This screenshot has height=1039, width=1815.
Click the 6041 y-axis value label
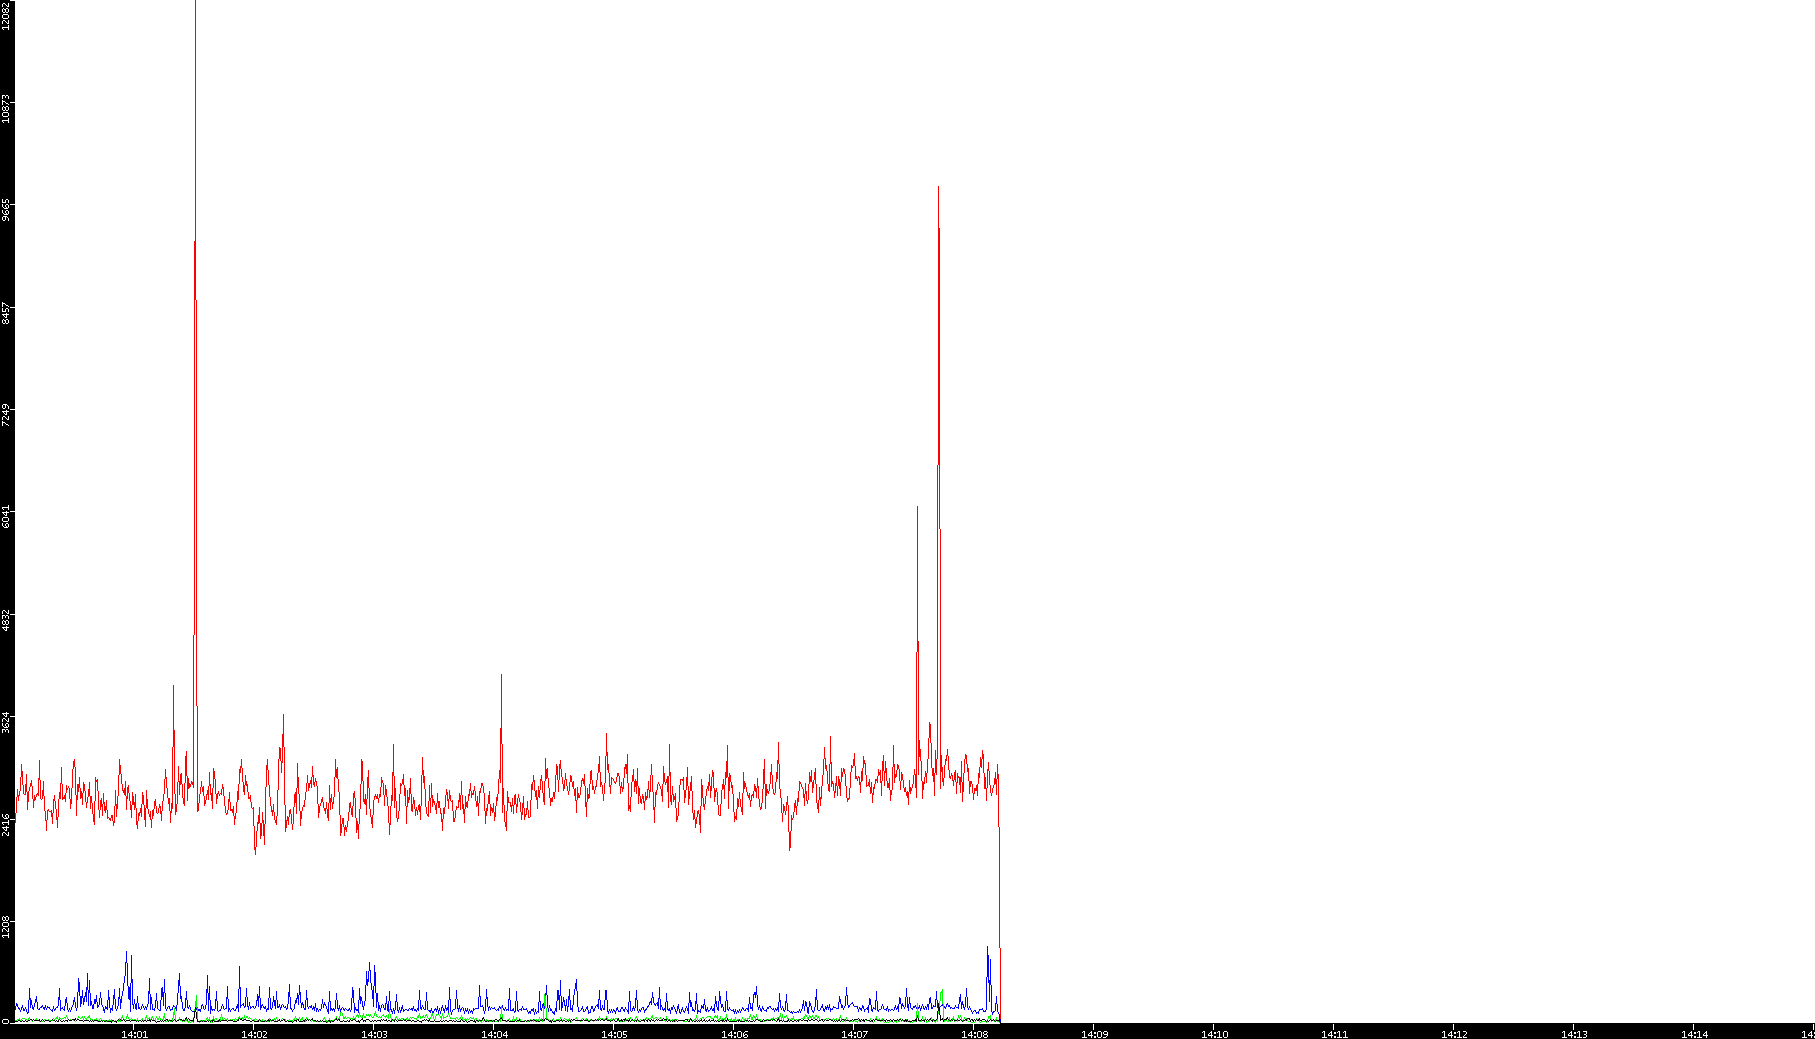click(6, 517)
